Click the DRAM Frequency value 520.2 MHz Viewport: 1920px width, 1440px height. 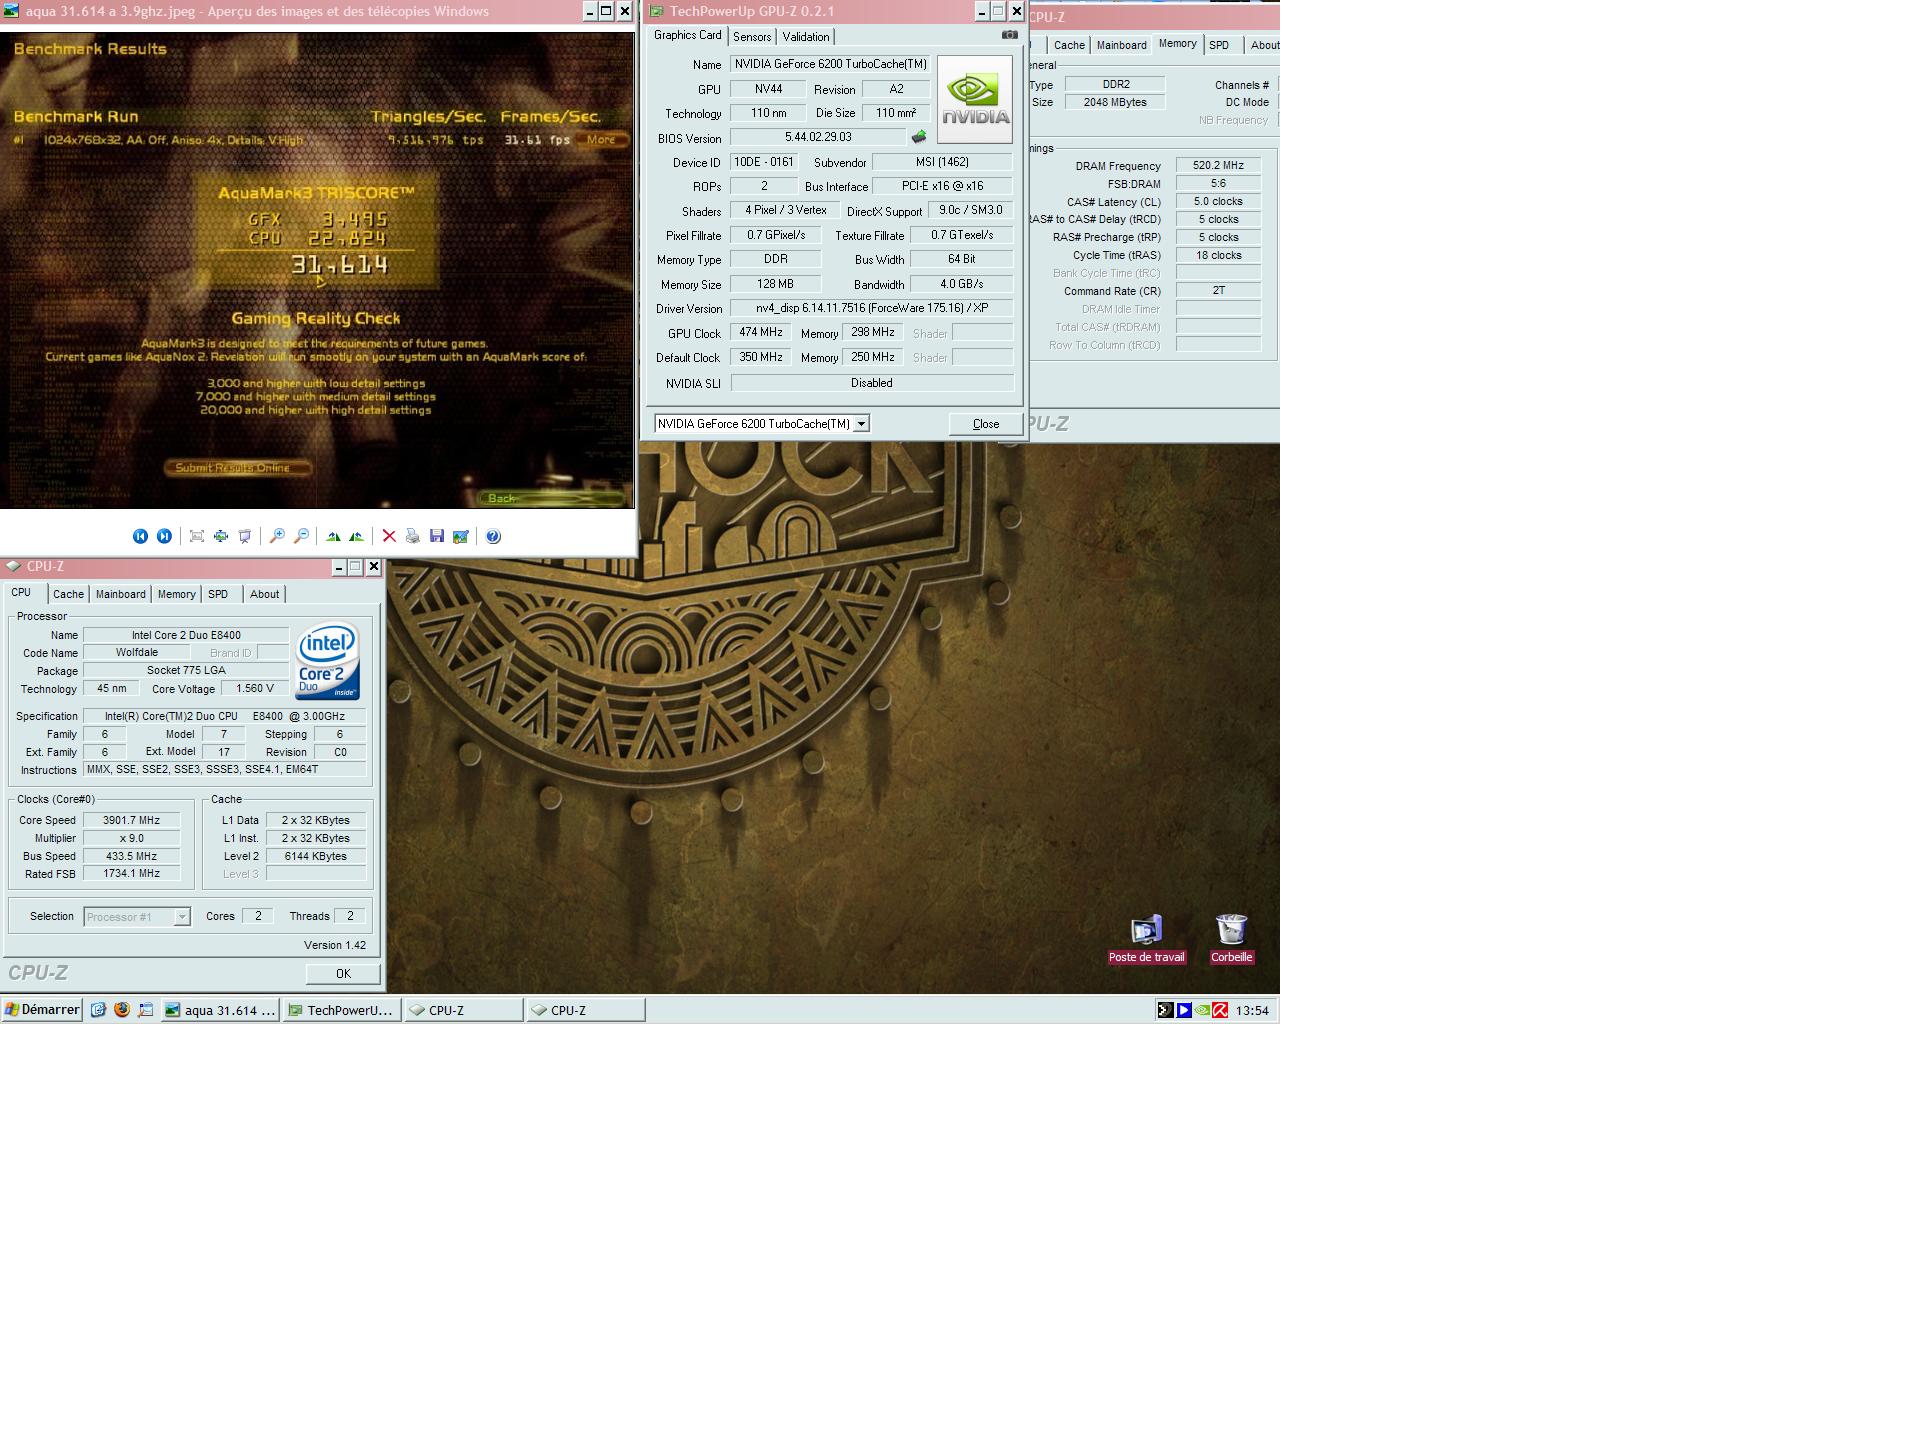tap(1218, 166)
